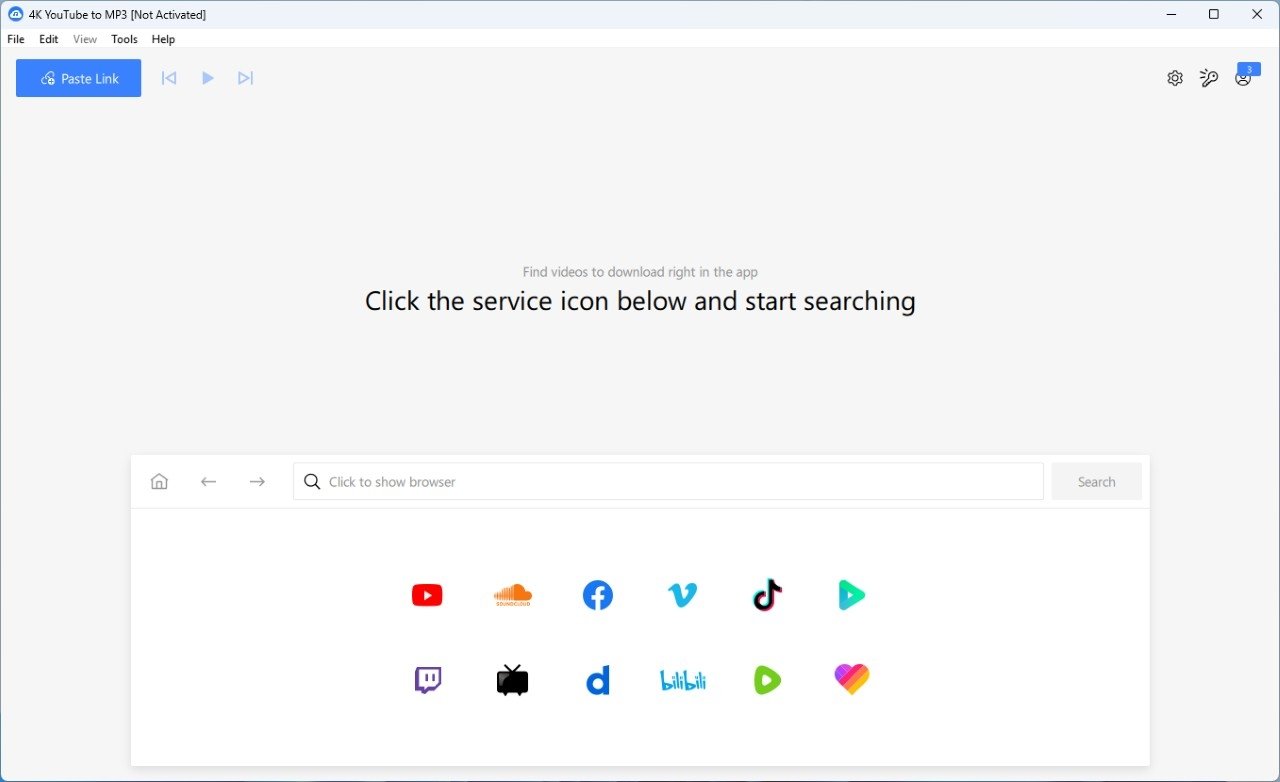Close the application window
This screenshot has height=782, width=1280.
[1257, 14]
